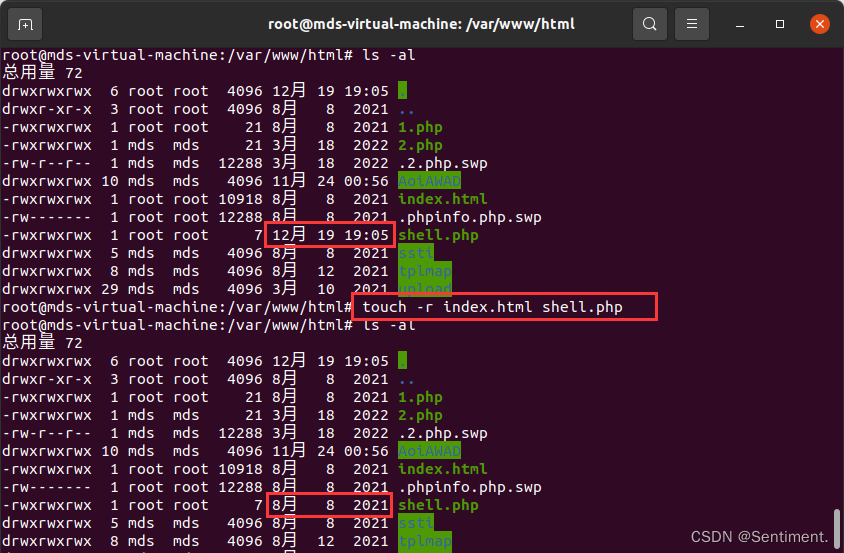Click 2.php in the upper listing
This screenshot has height=553, width=844.
[x=420, y=145]
